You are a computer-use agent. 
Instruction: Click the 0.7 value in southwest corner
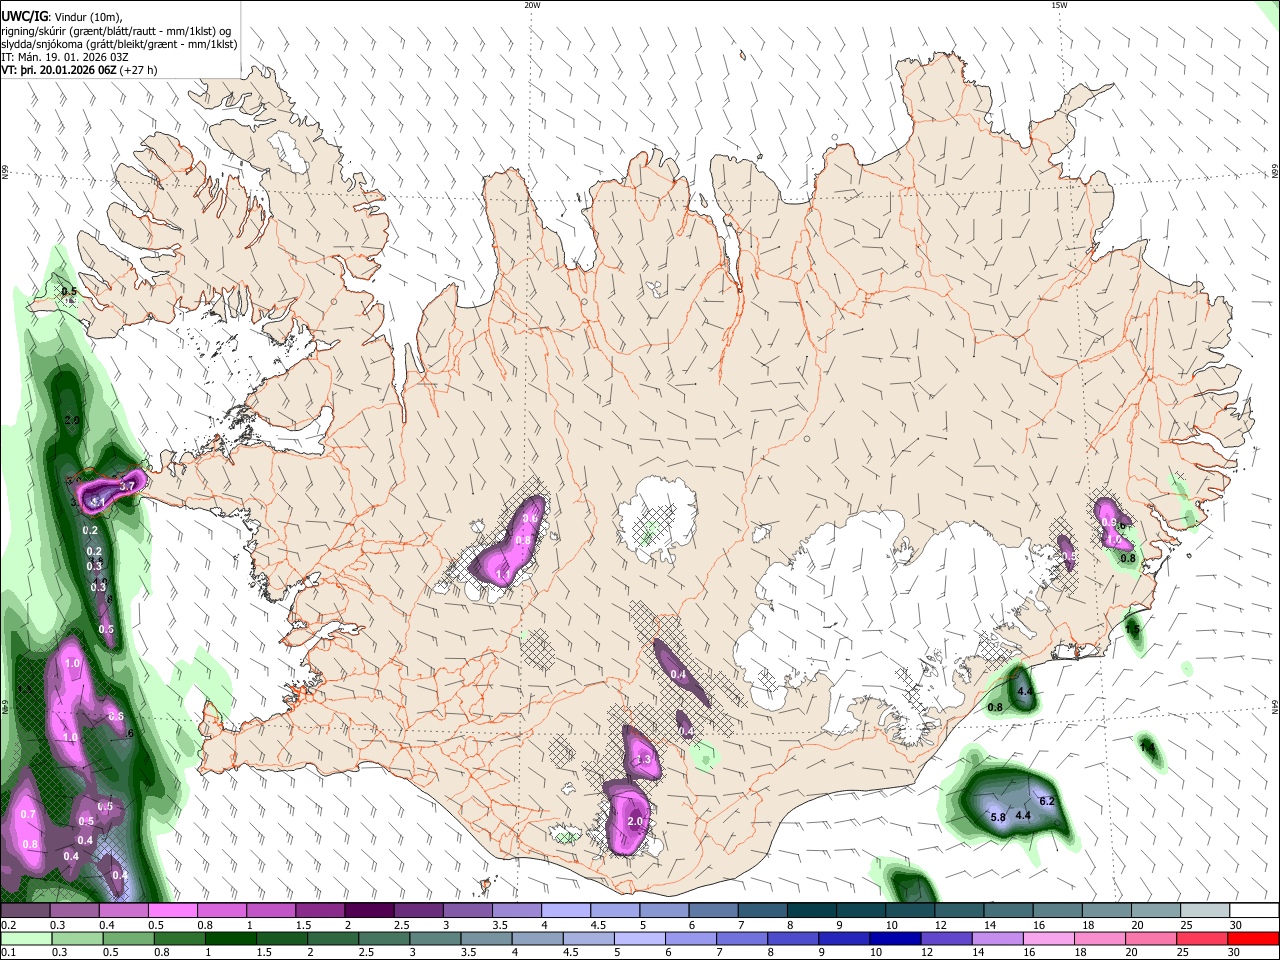28,814
